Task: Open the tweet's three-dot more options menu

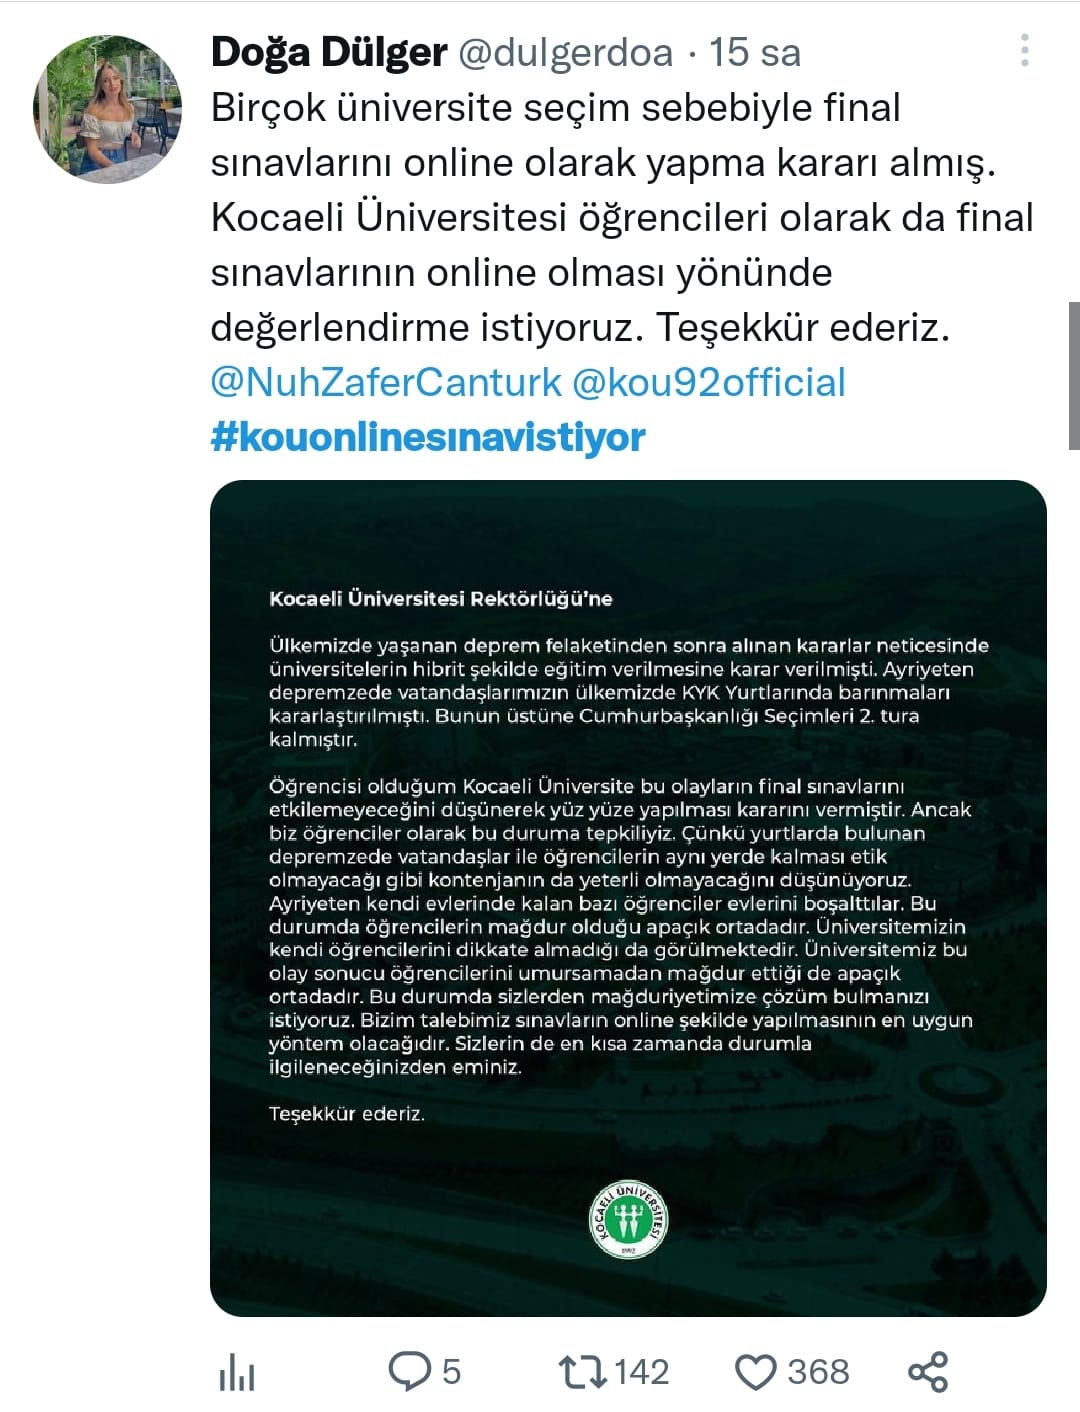Action: click(1025, 51)
